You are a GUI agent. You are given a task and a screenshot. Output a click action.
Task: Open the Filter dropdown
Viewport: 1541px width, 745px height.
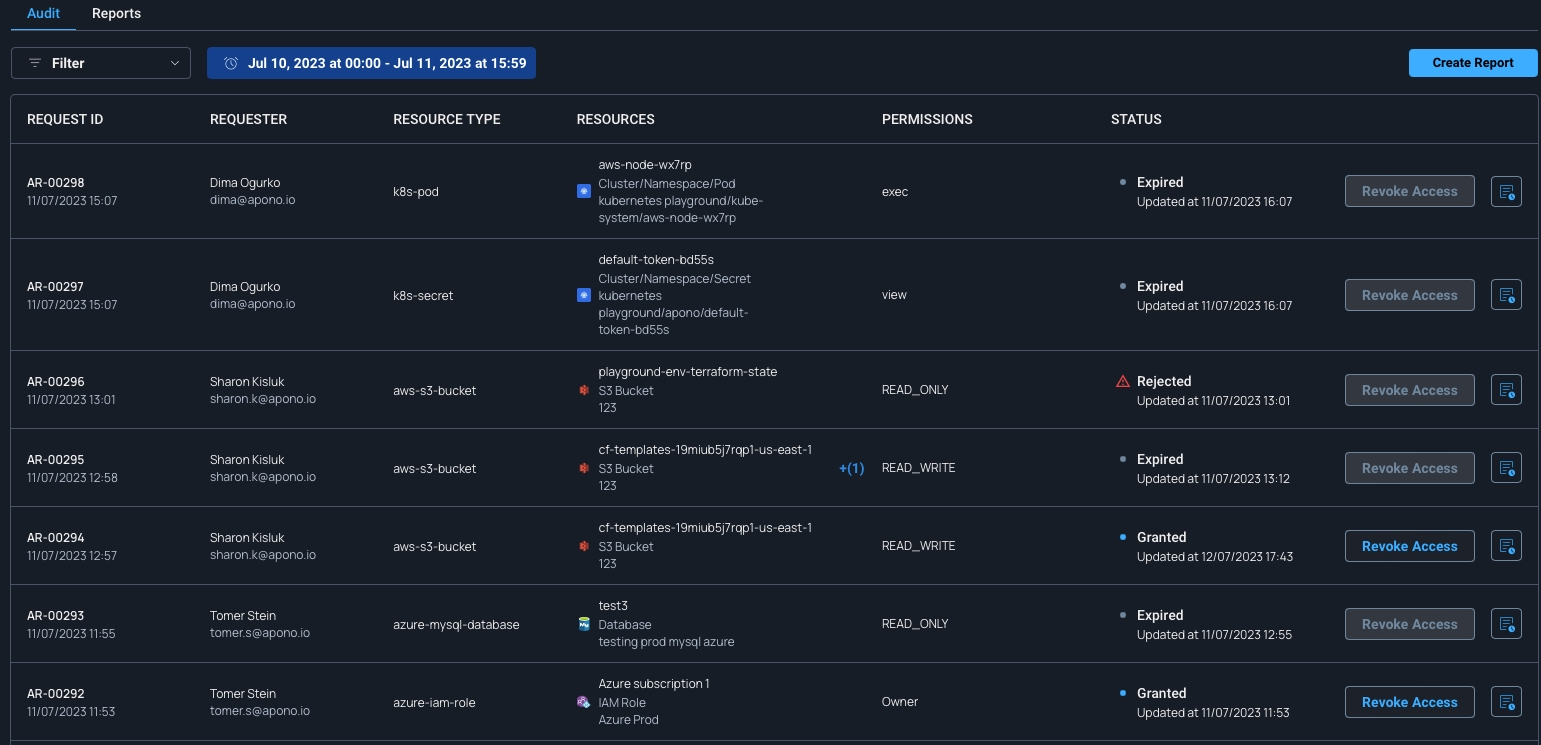[x=100, y=63]
